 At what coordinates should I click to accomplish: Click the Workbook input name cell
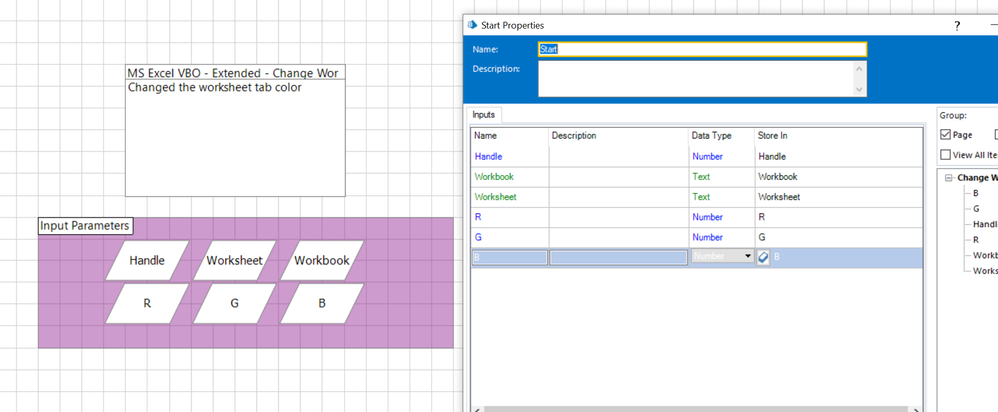click(x=509, y=177)
